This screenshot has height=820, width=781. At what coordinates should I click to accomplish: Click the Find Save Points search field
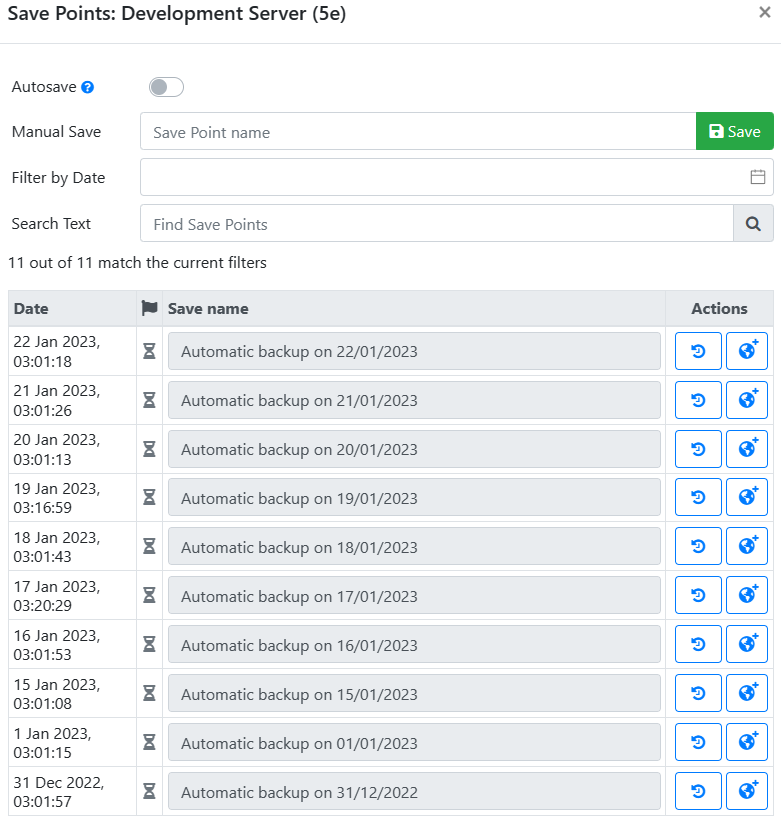(x=437, y=224)
